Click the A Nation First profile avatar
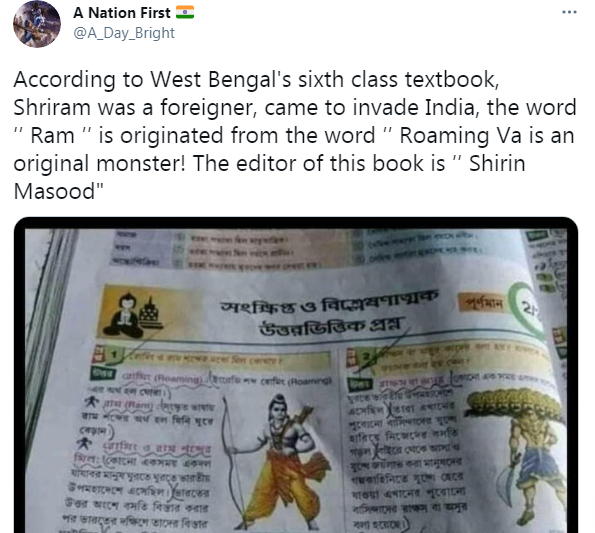The height and width of the screenshot is (533, 595). (x=37, y=24)
